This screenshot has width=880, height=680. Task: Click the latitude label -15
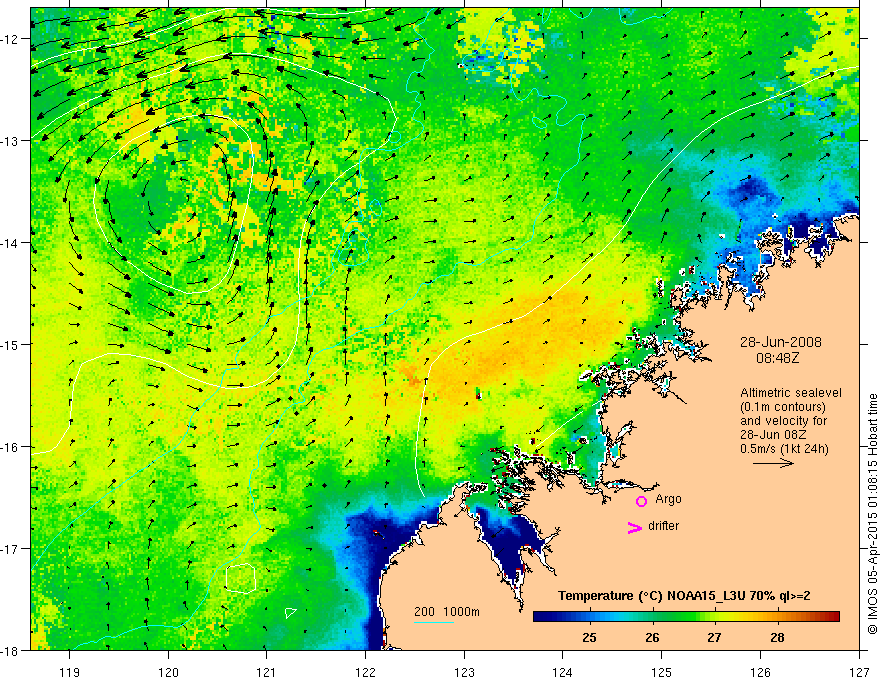(10, 344)
